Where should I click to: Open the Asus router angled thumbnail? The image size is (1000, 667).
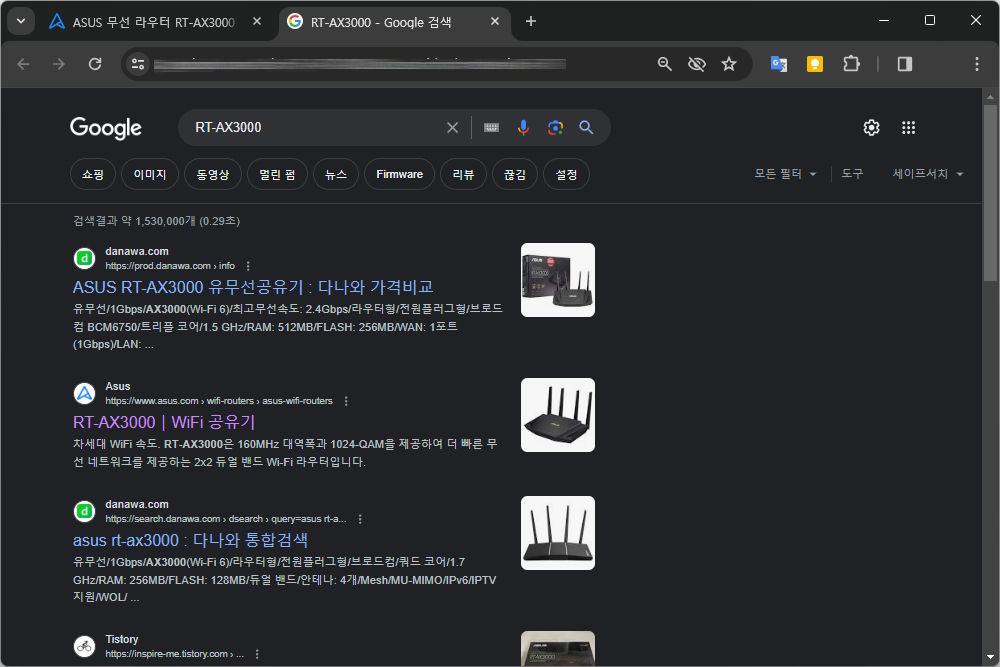(557, 415)
